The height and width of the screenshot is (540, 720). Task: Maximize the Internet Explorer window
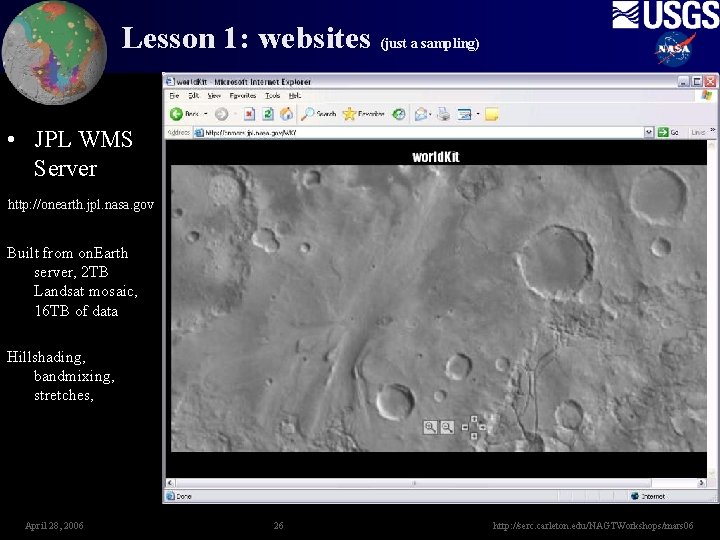click(697, 82)
